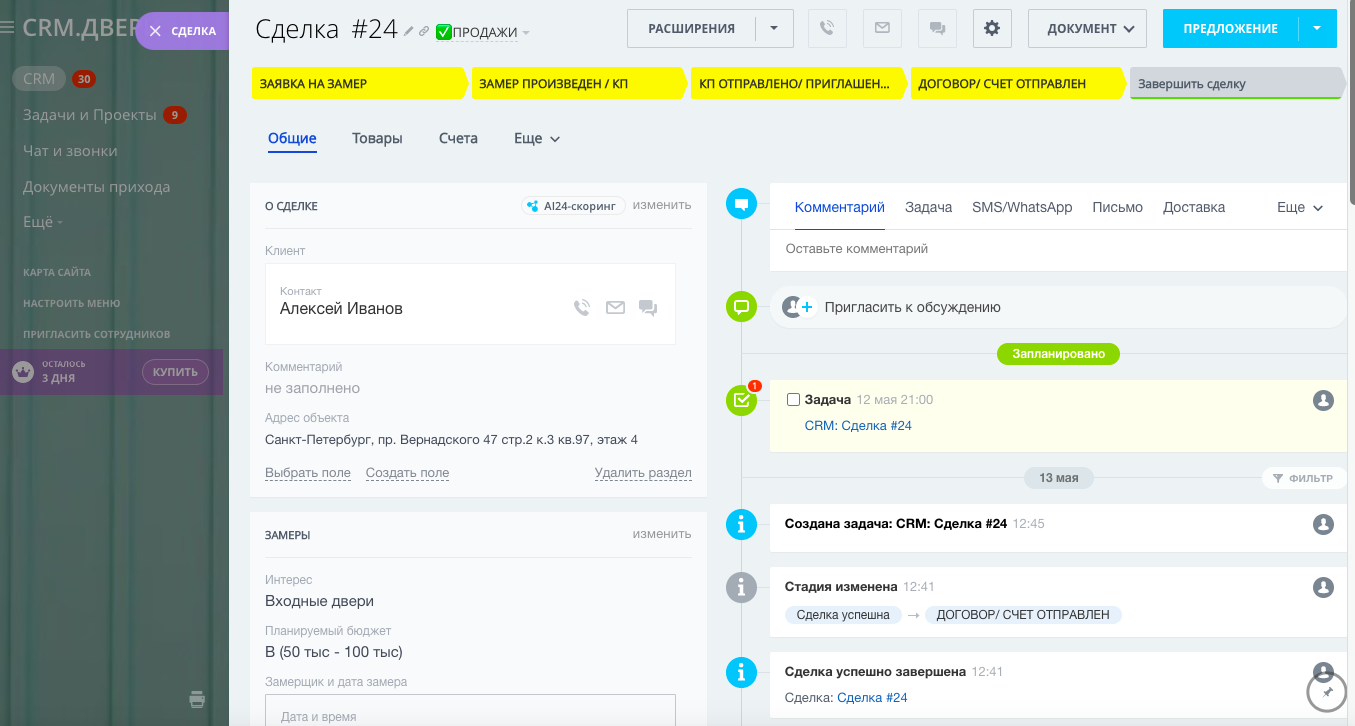Click the Создать поле link
The height and width of the screenshot is (726, 1355).
pos(406,472)
